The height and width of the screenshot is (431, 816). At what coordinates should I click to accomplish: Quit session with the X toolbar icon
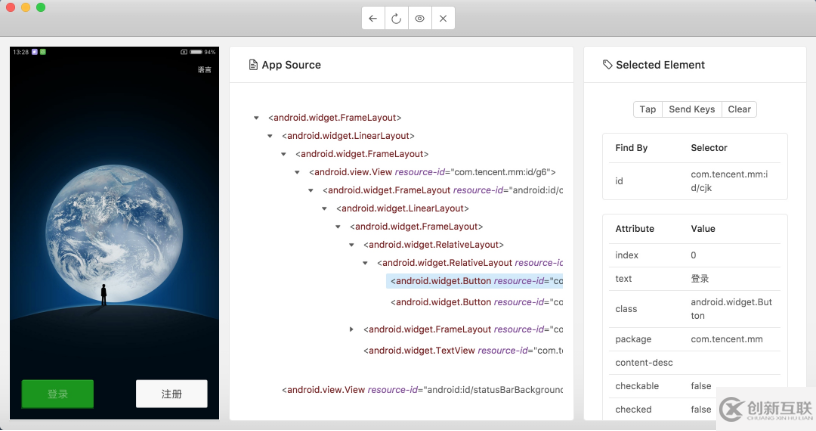point(443,18)
